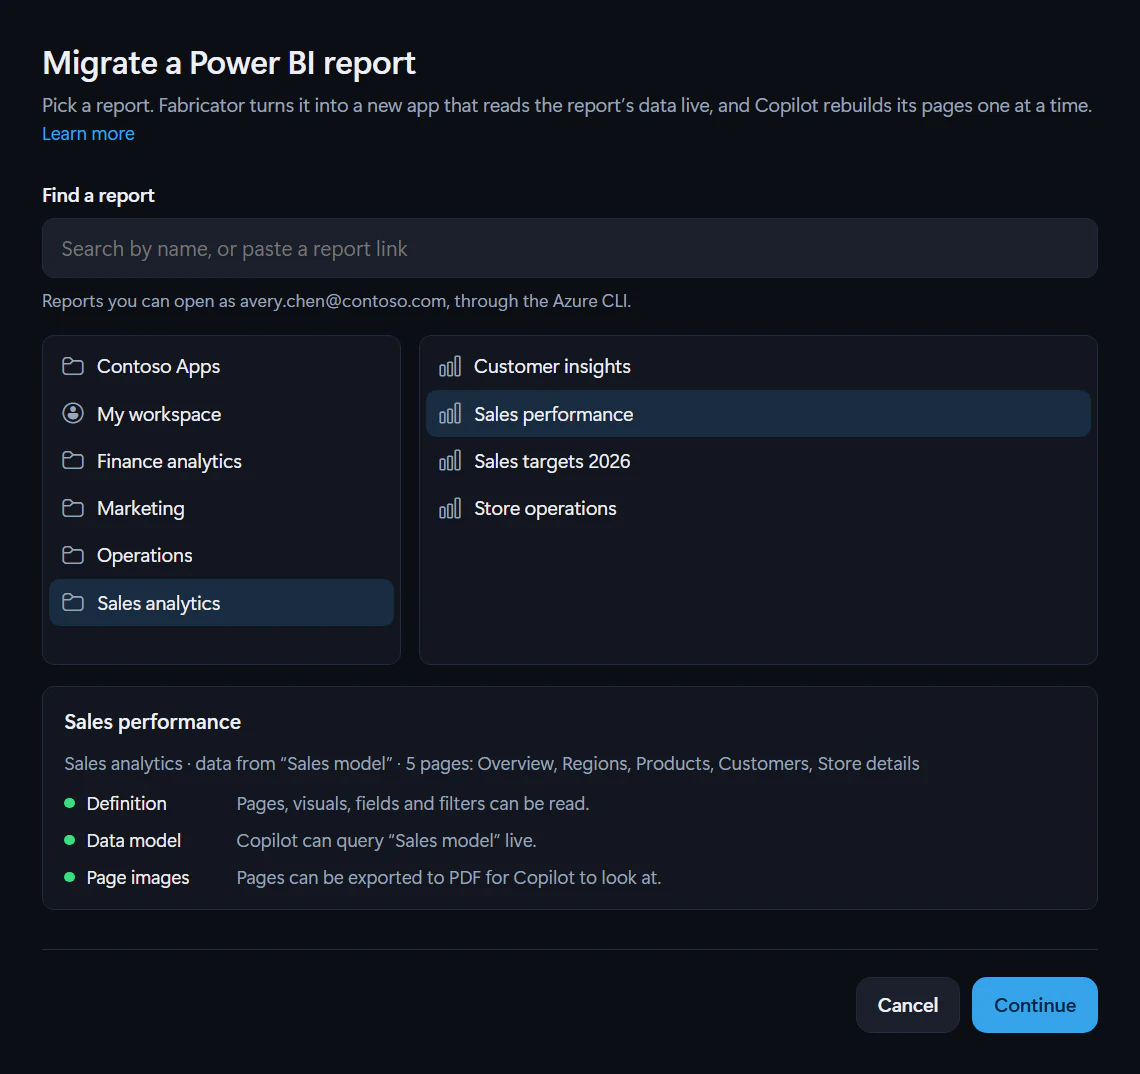Click the "Find a report" label
This screenshot has width=1140, height=1074.
98,196
